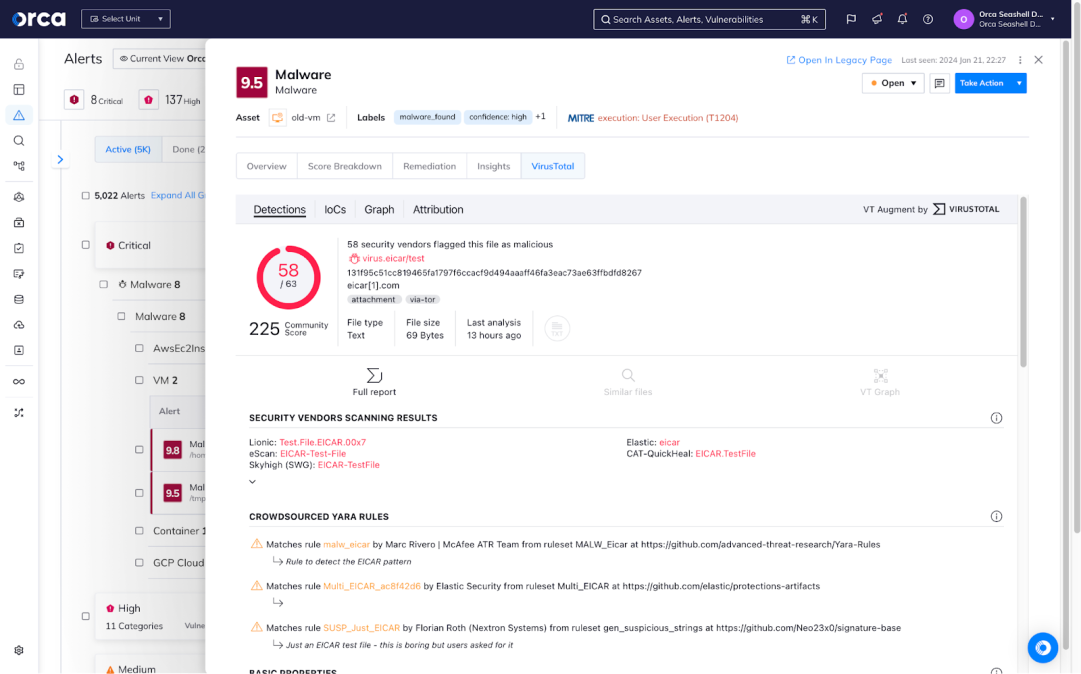Check the 9.8 alert row checkbox
Screen dimensions: 1081x674
click(x=139, y=449)
